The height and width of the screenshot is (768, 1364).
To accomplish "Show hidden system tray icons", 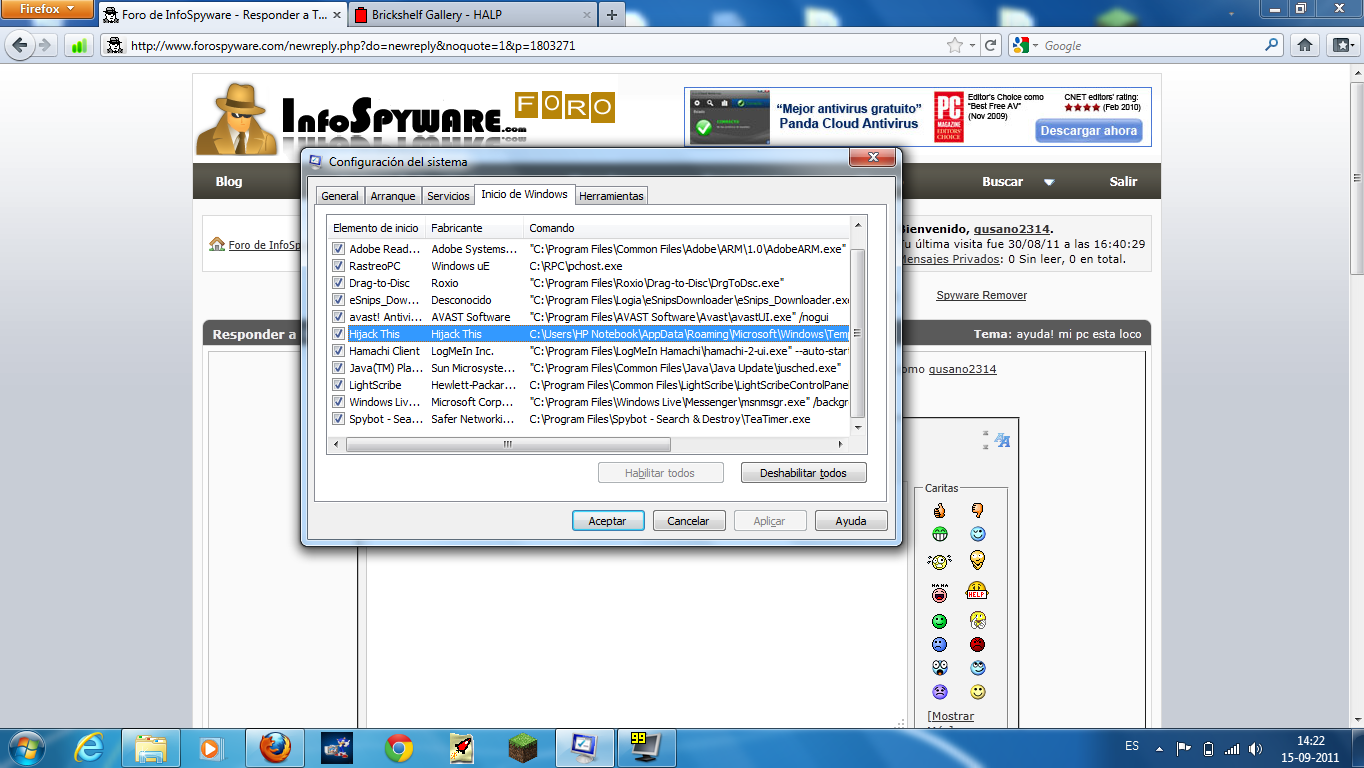I will pos(1161,747).
